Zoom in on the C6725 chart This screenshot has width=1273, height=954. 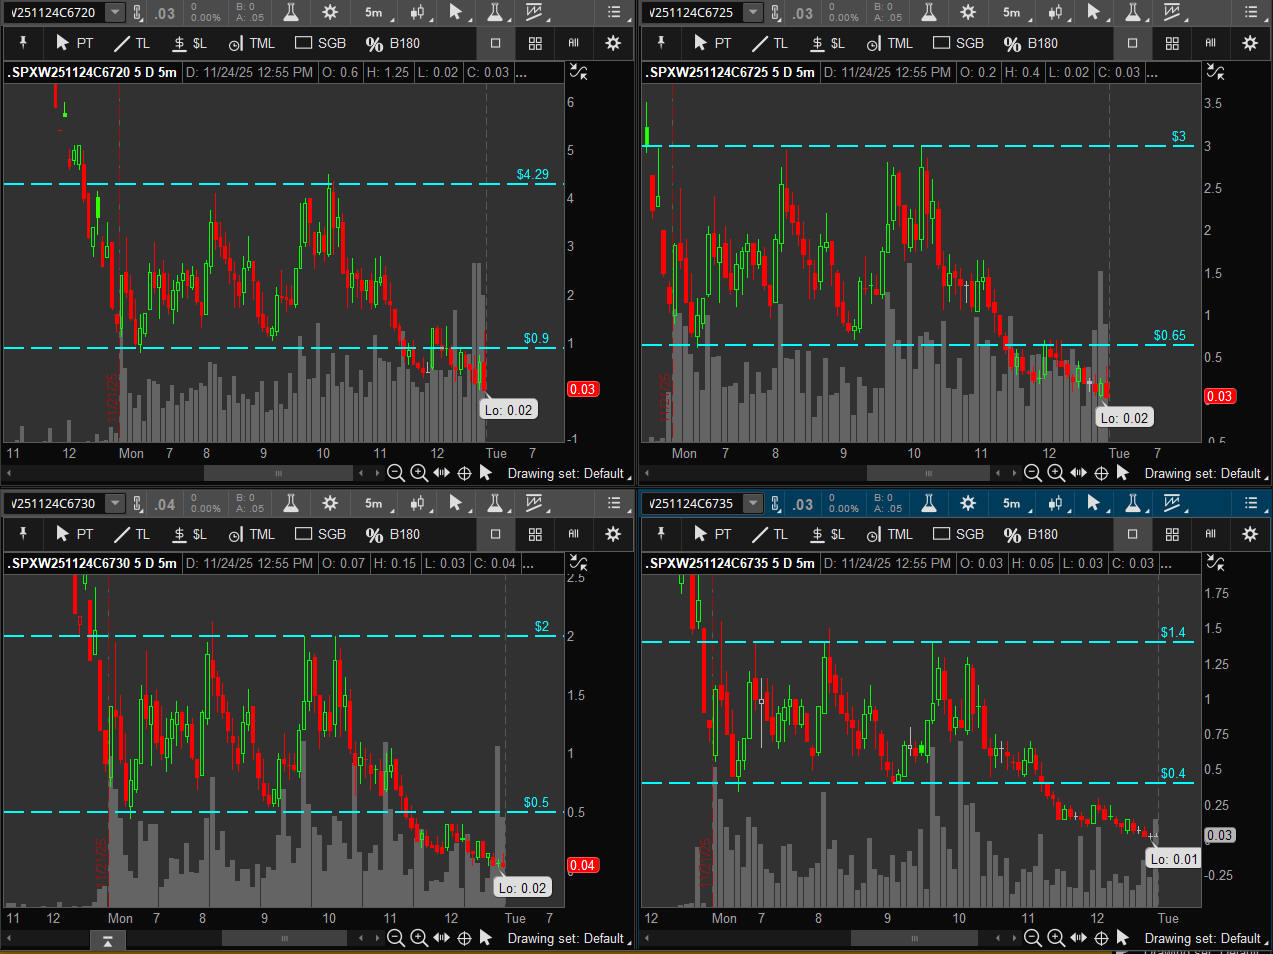pos(1056,473)
